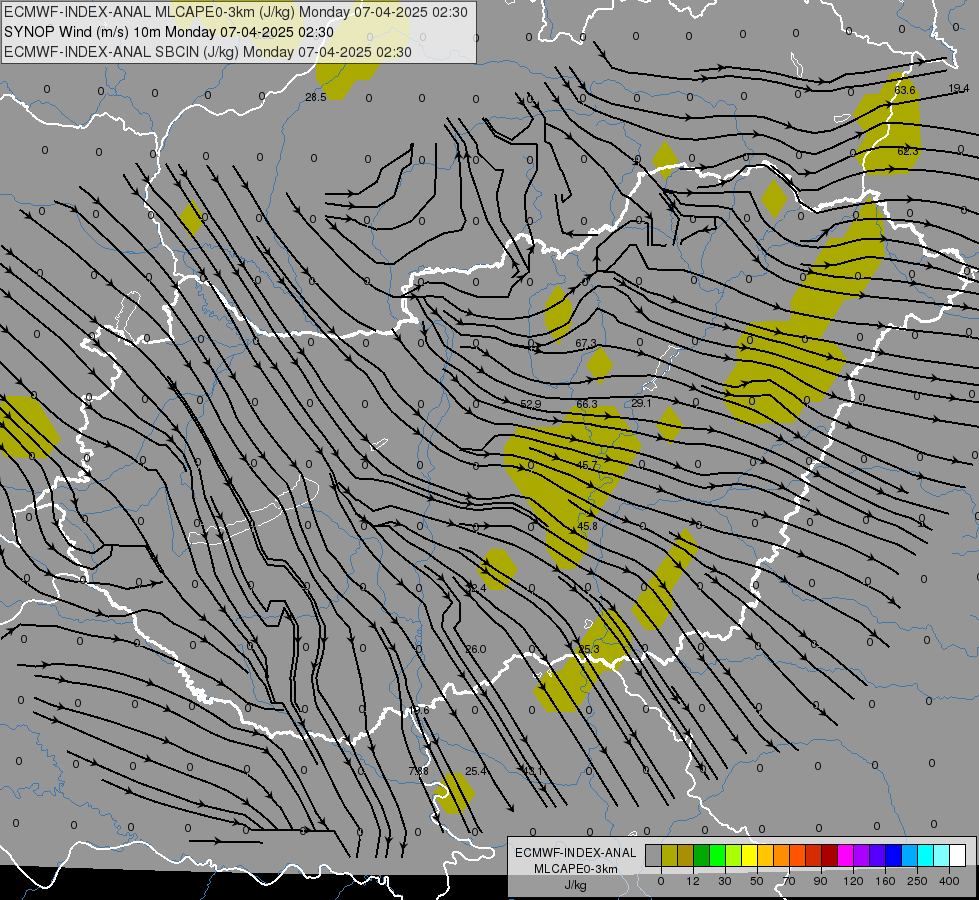Click the map value '62.3'

click(x=908, y=151)
